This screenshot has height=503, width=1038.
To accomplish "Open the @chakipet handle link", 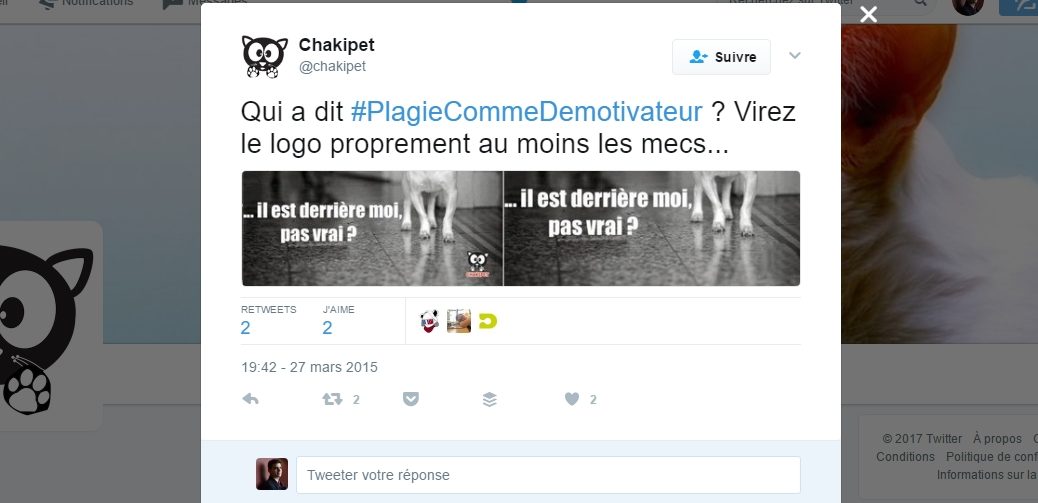I will coord(332,66).
